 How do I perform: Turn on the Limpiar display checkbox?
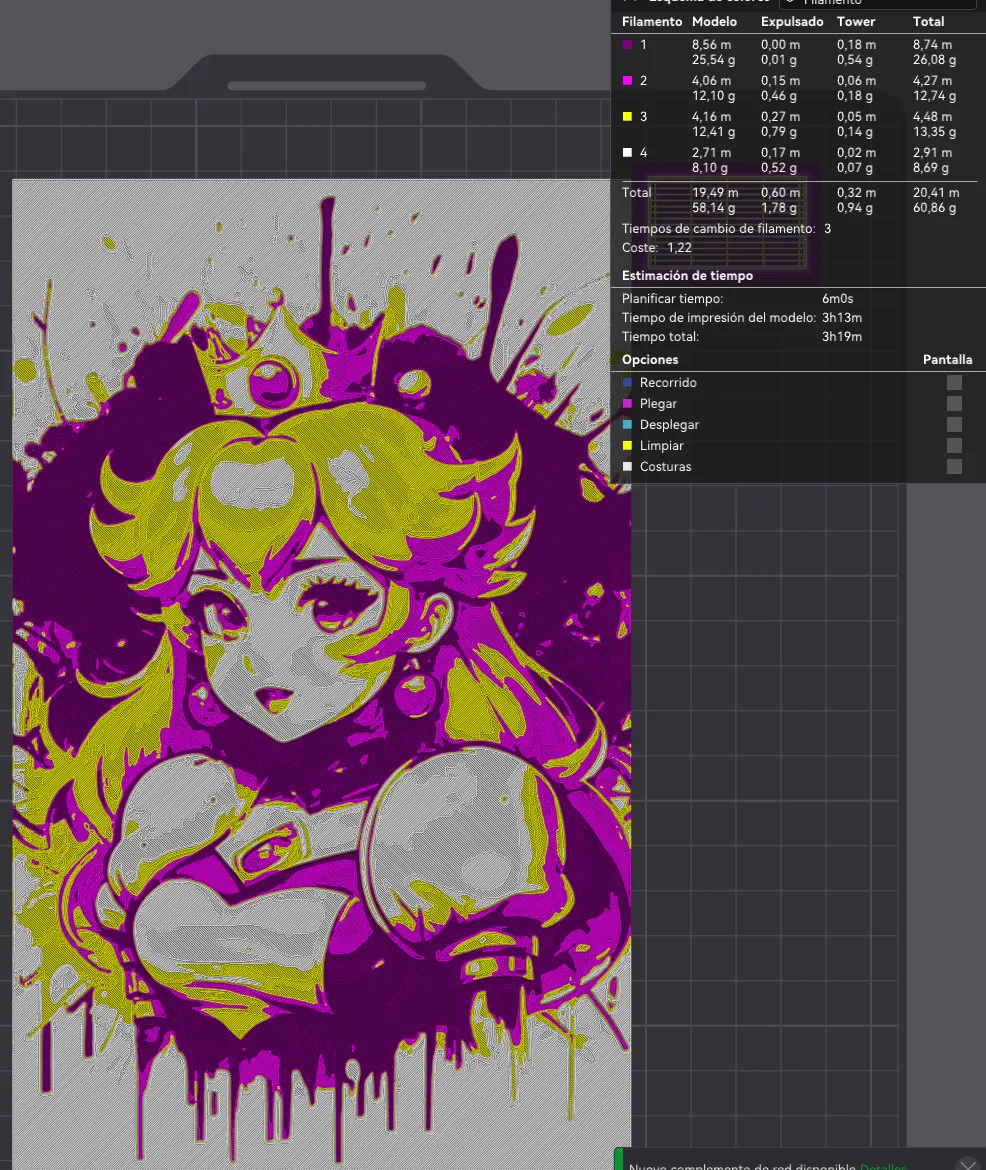pyautogui.click(x=954, y=445)
